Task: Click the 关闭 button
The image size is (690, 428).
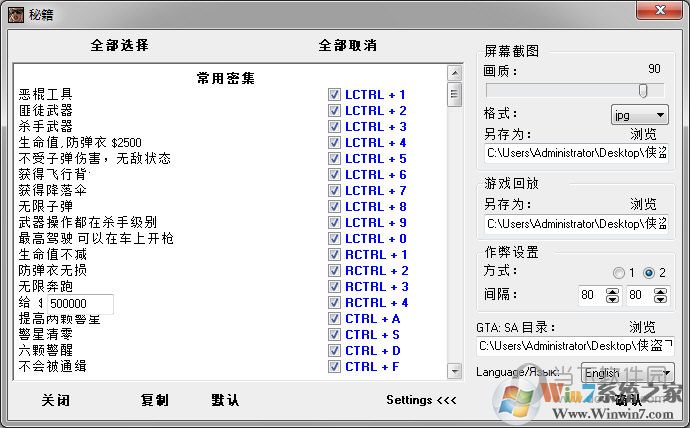Action: [55, 400]
